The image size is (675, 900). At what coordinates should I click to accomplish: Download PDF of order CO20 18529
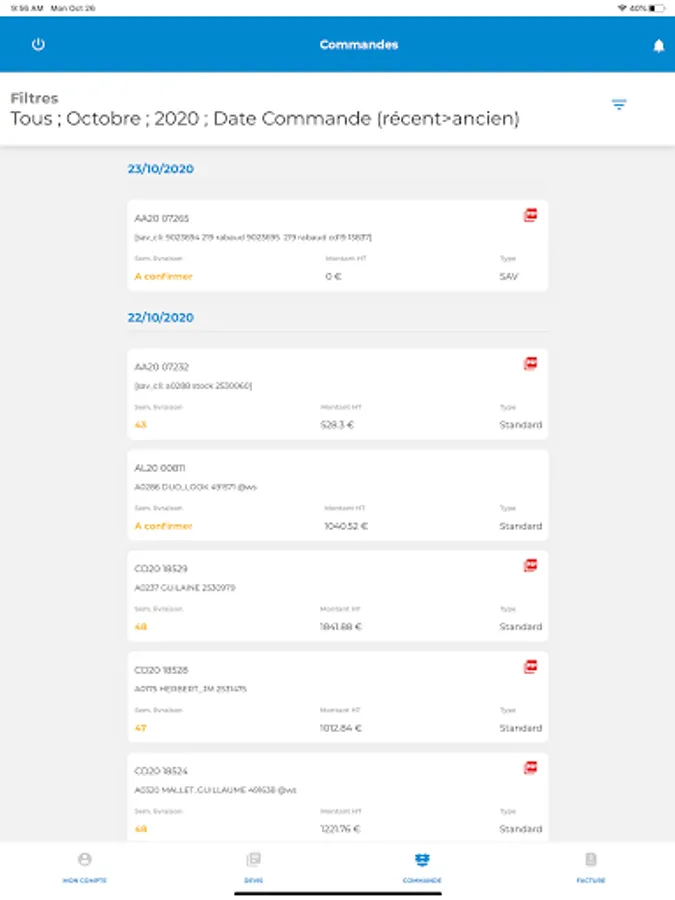click(x=531, y=566)
